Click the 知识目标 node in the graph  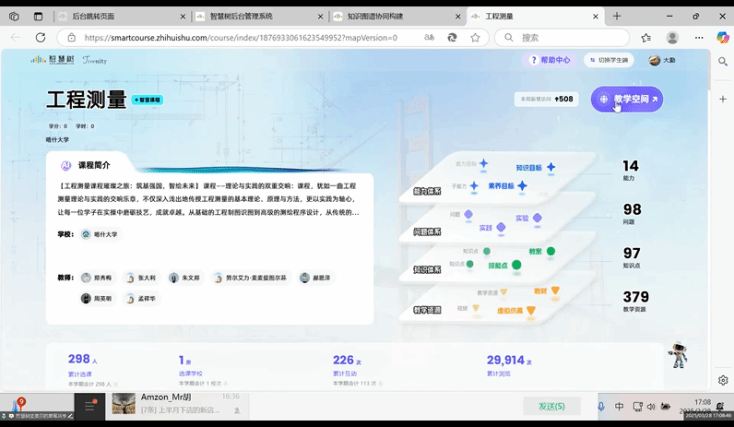[529, 167]
